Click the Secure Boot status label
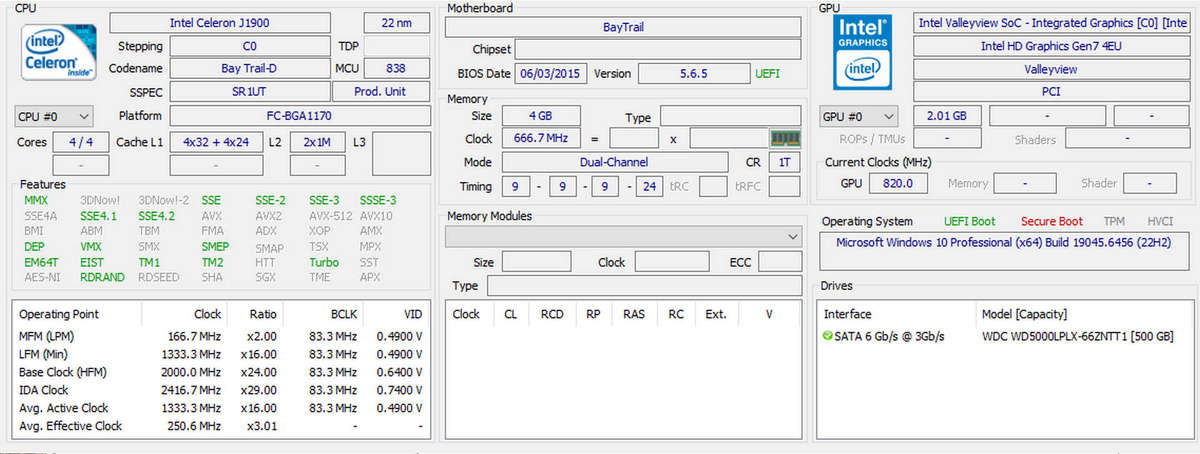1200x454 pixels. (x=1051, y=221)
